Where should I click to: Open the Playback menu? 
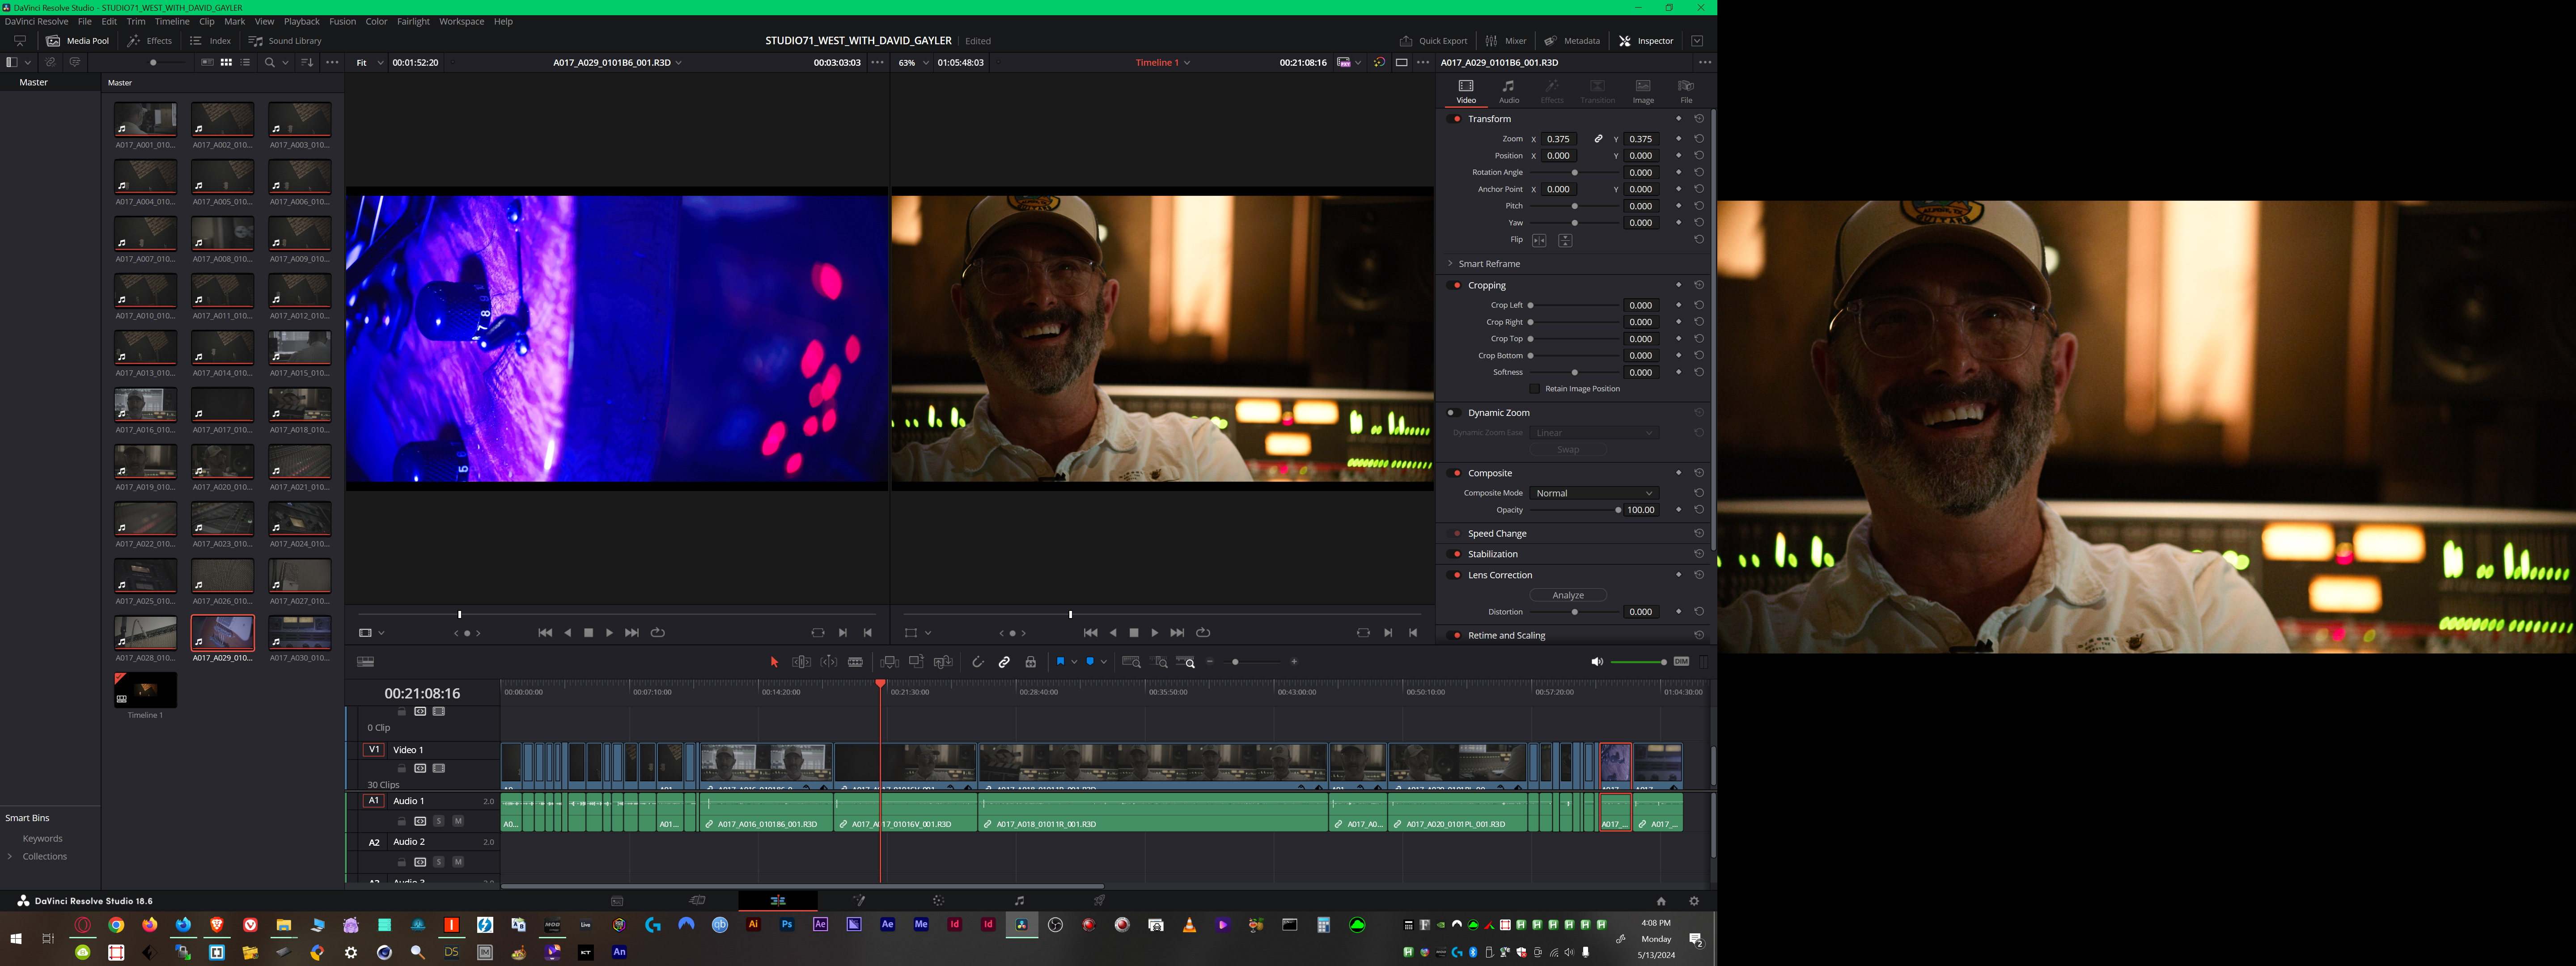tap(301, 21)
